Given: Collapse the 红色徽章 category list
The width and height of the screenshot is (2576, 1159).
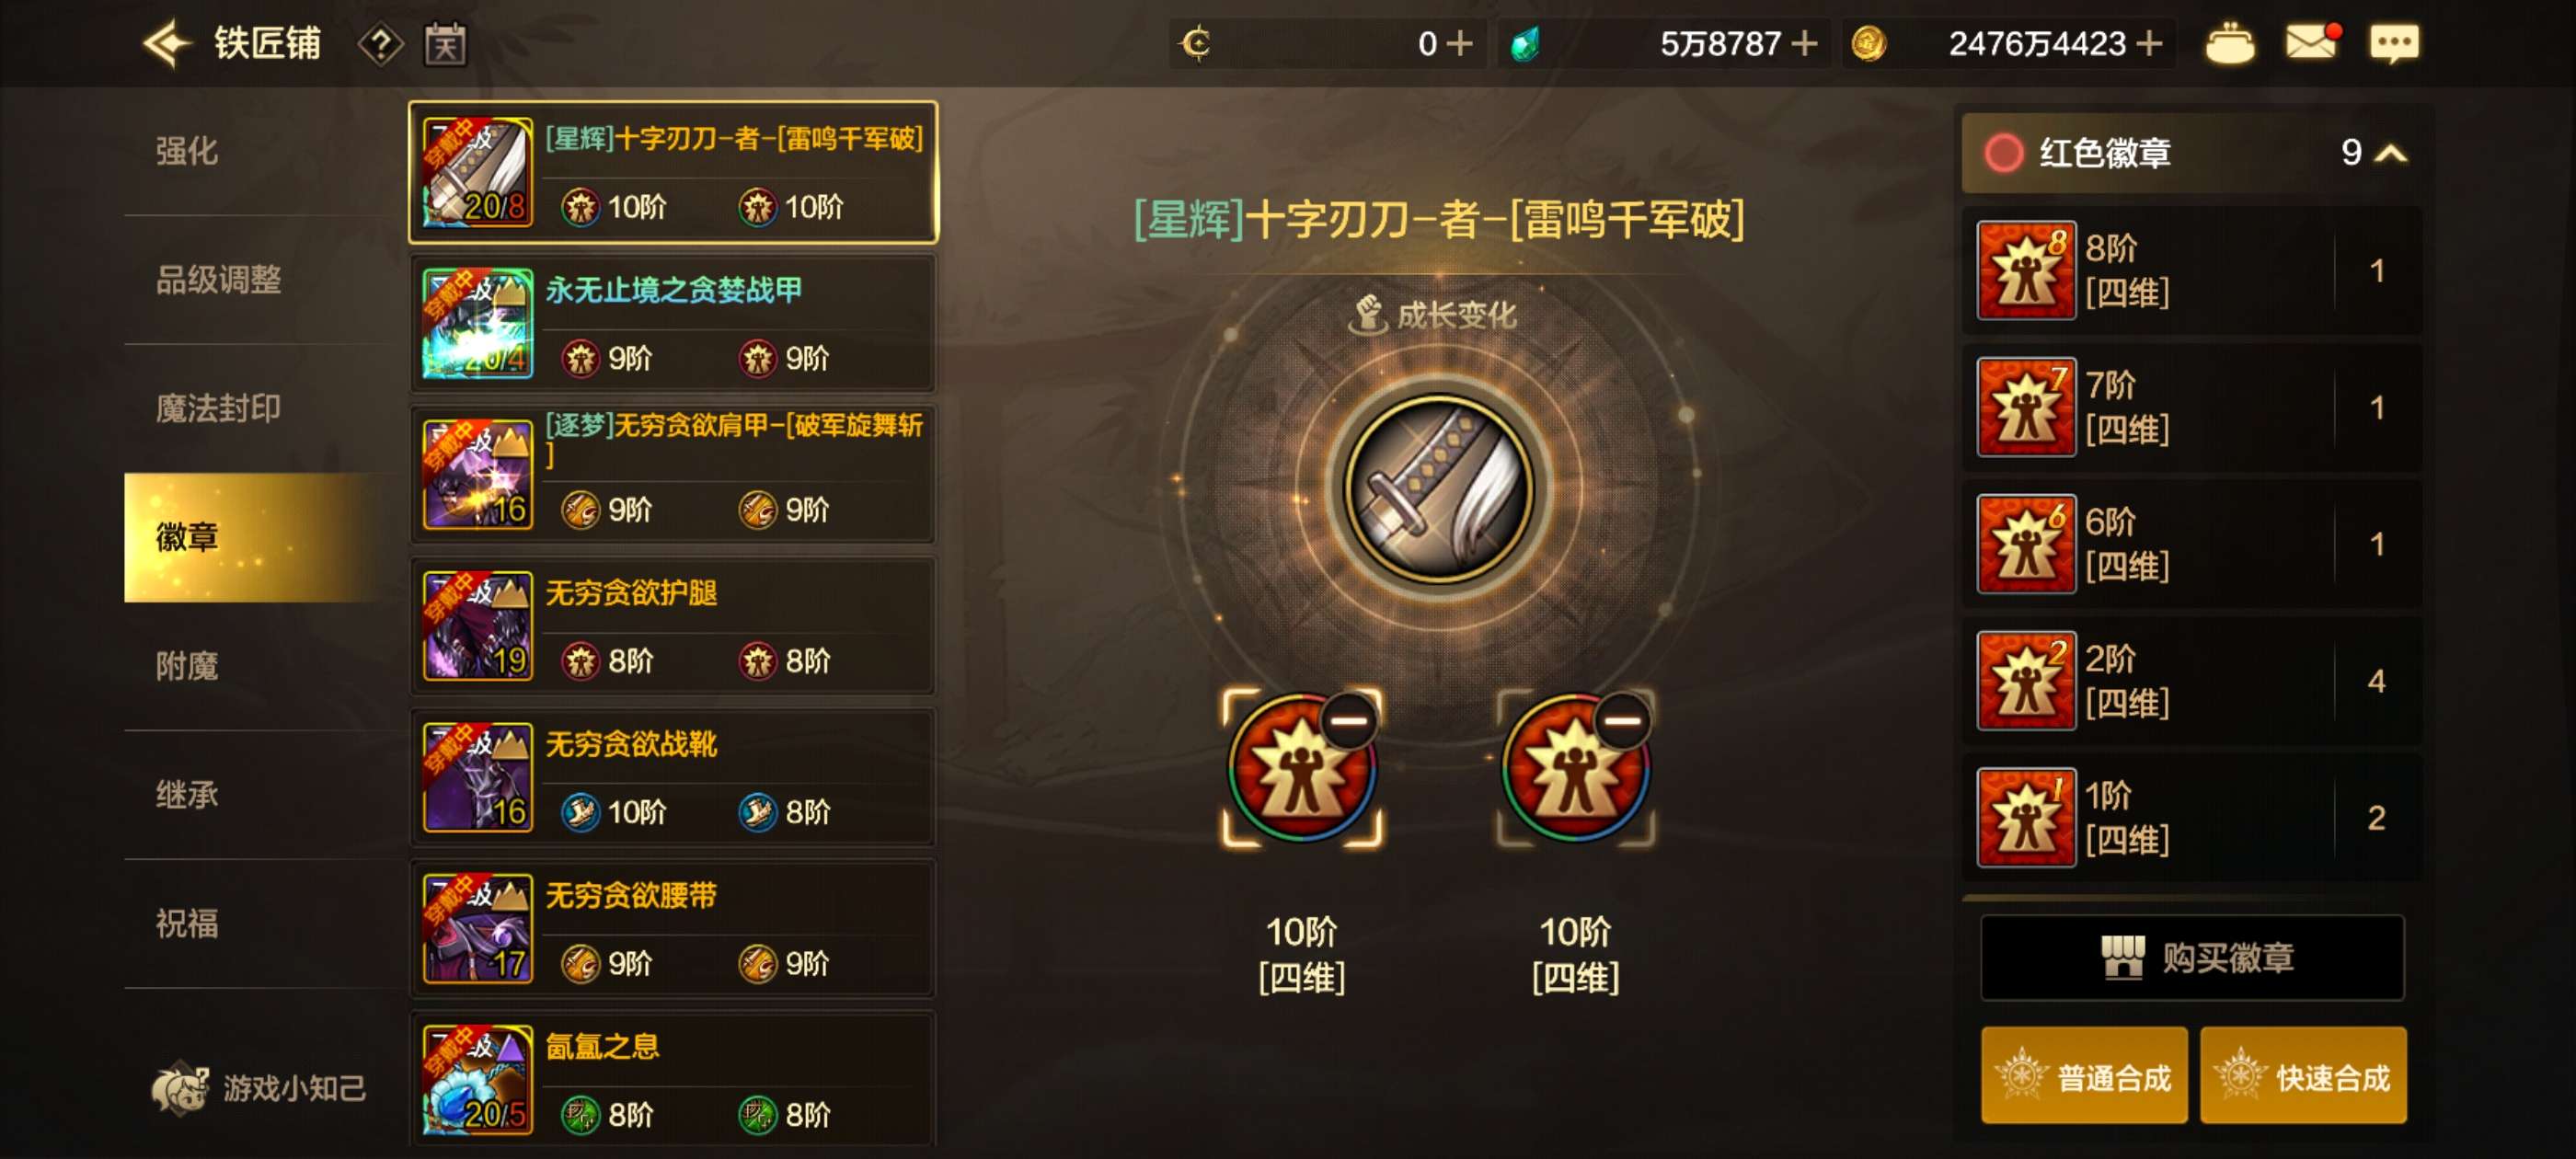Looking at the screenshot, I should click(2390, 153).
